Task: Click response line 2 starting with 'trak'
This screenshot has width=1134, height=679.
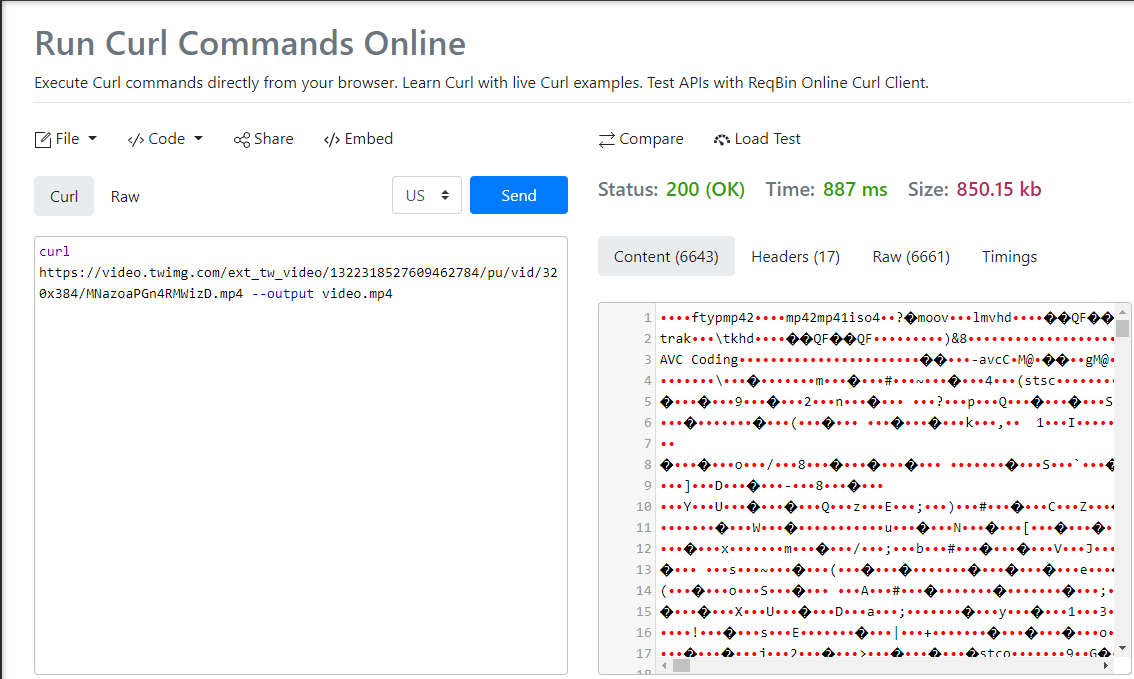Action: pos(887,338)
